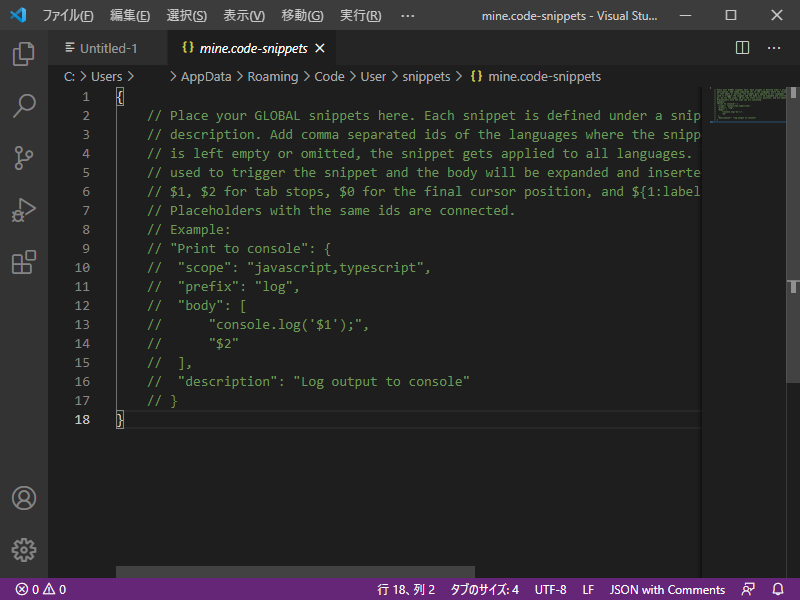Click the VS Code logo icon
Screen dimensions: 800x600
click(x=18, y=15)
